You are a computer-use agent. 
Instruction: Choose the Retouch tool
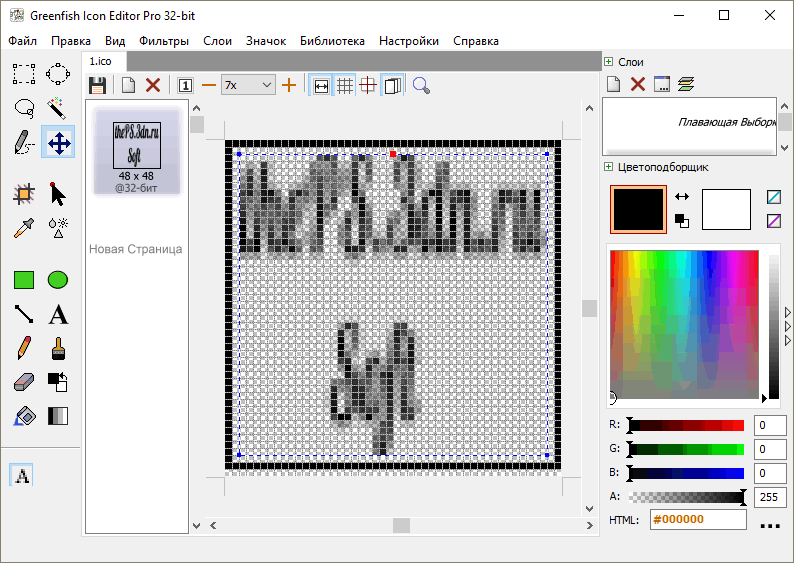tap(58, 228)
